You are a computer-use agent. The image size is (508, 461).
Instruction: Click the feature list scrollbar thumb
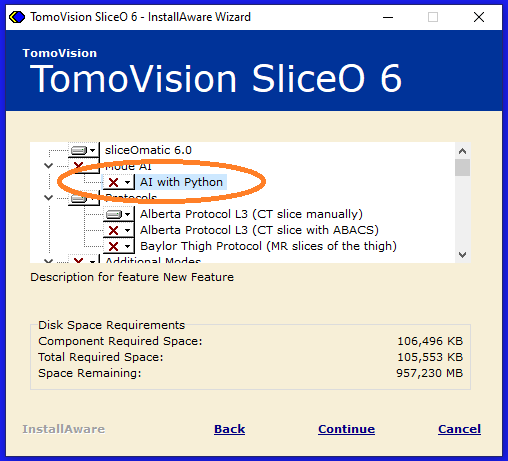[x=462, y=167]
